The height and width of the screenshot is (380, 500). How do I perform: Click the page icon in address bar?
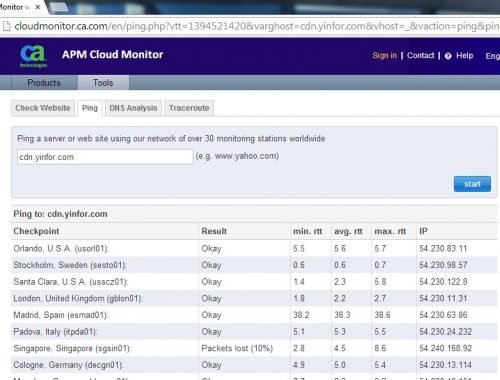6,26
